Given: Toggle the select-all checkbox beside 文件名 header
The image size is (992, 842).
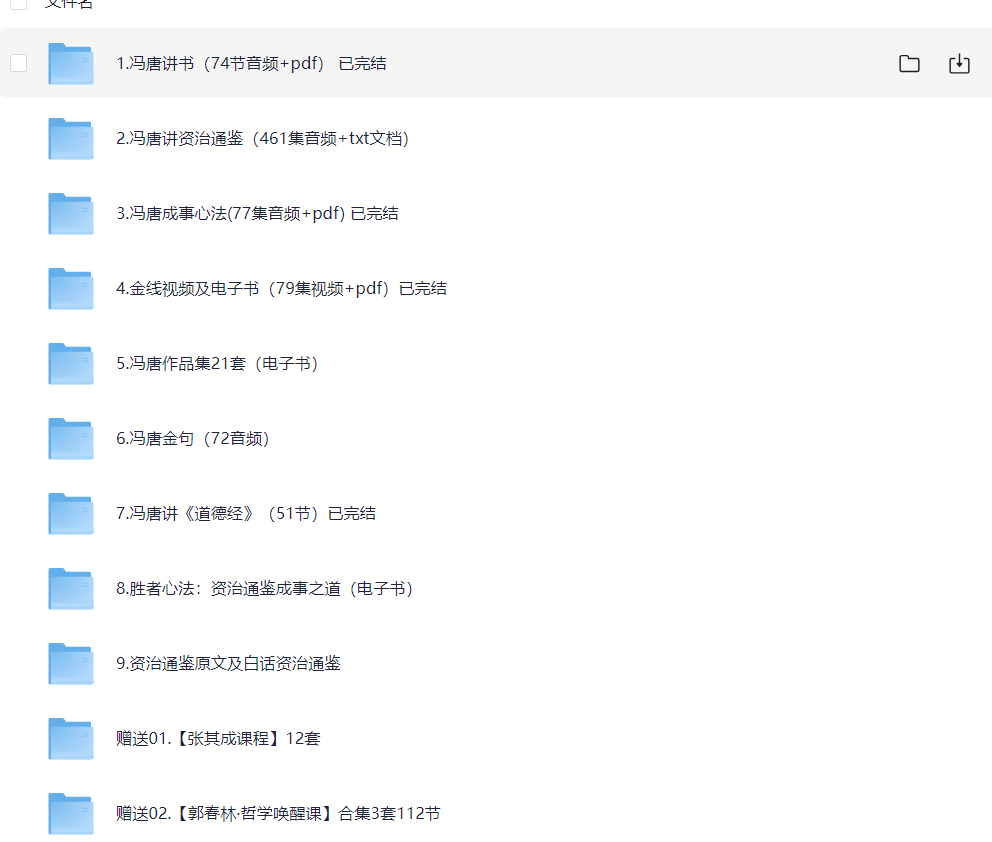Looking at the screenshot, I should coord(18,3).
